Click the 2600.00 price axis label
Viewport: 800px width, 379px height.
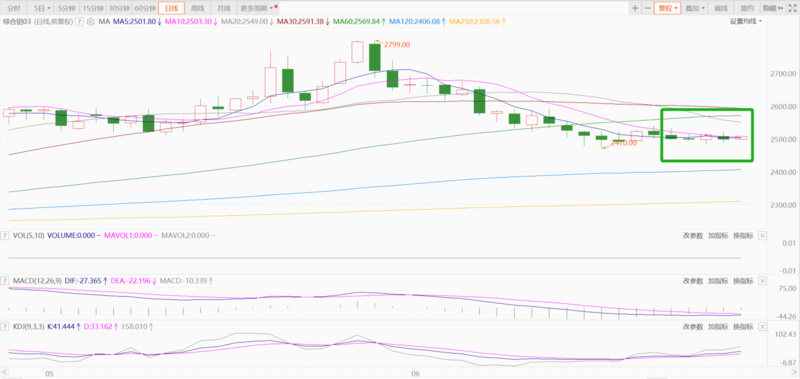(784, 107)
